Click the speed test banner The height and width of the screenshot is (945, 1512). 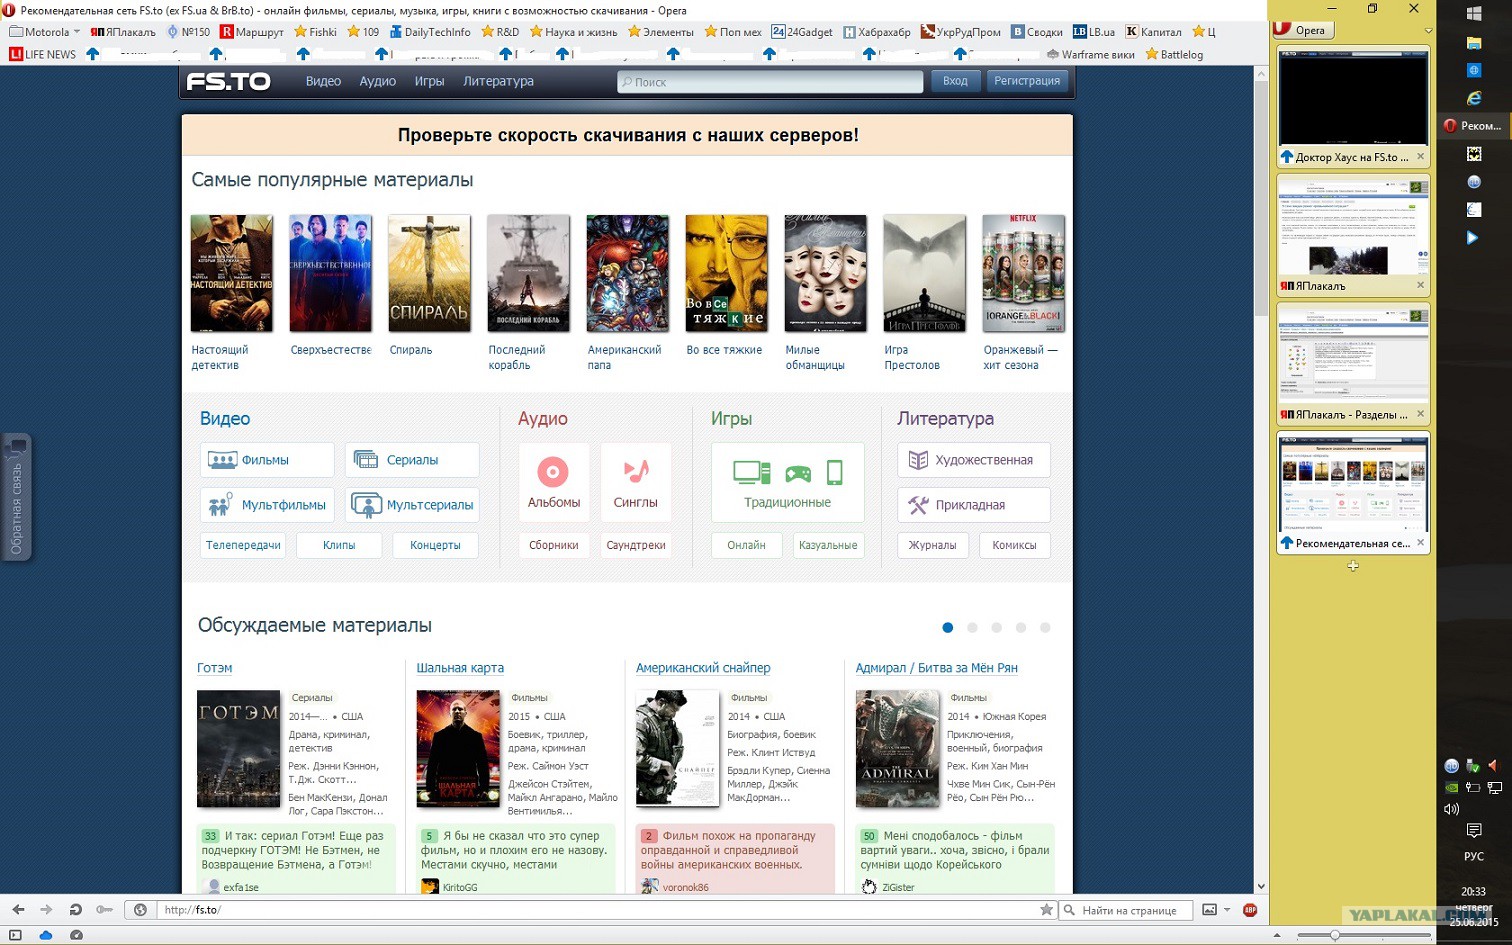point(628,135)
